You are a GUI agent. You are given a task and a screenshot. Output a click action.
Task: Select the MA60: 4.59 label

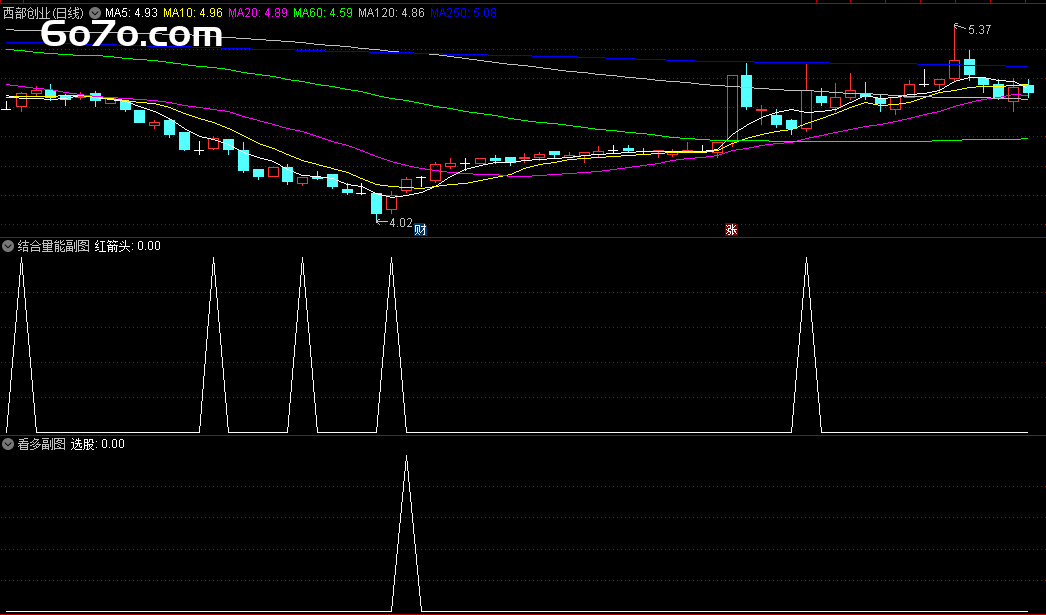pyautogui.click(x=323, y=13)
